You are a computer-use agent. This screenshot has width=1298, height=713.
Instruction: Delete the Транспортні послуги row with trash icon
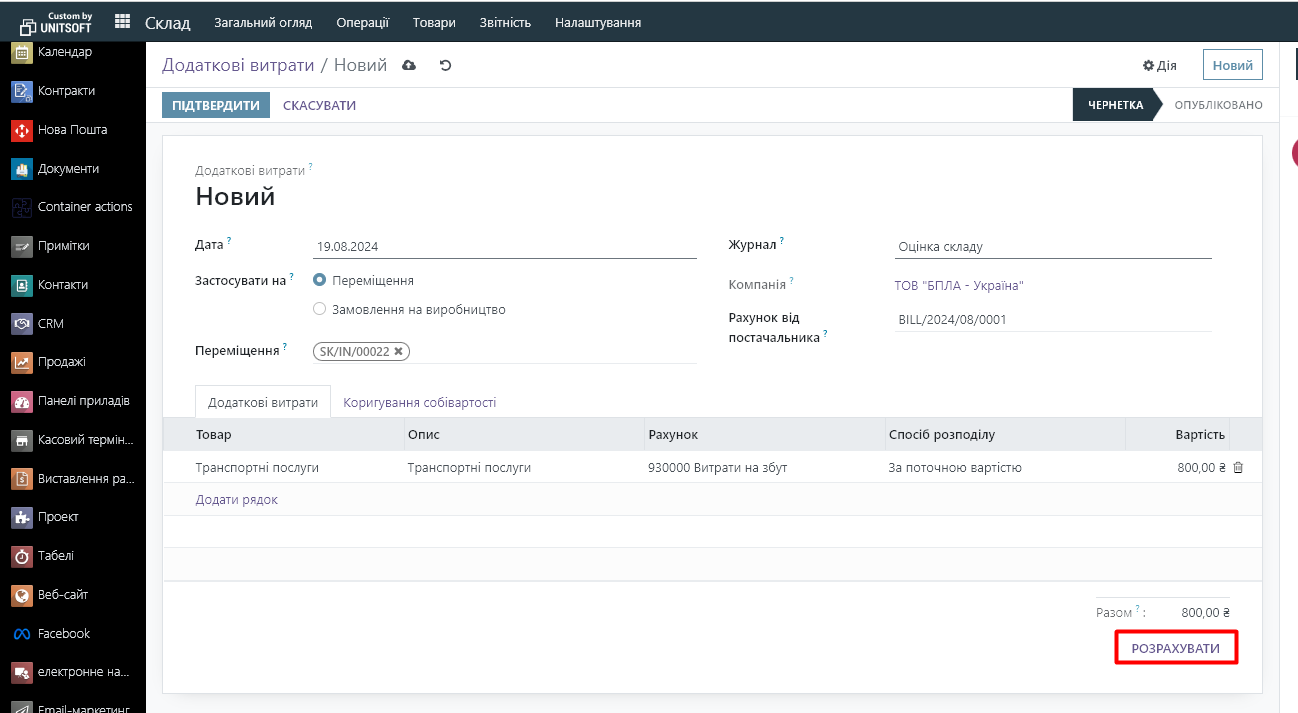pos(1238,467)
